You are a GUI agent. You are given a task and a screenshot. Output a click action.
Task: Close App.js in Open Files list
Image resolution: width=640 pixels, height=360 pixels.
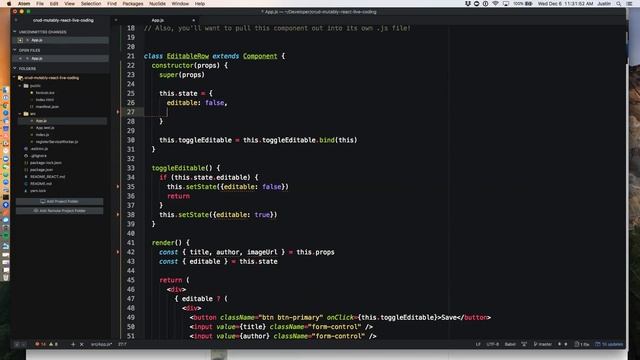pos(20,58)
